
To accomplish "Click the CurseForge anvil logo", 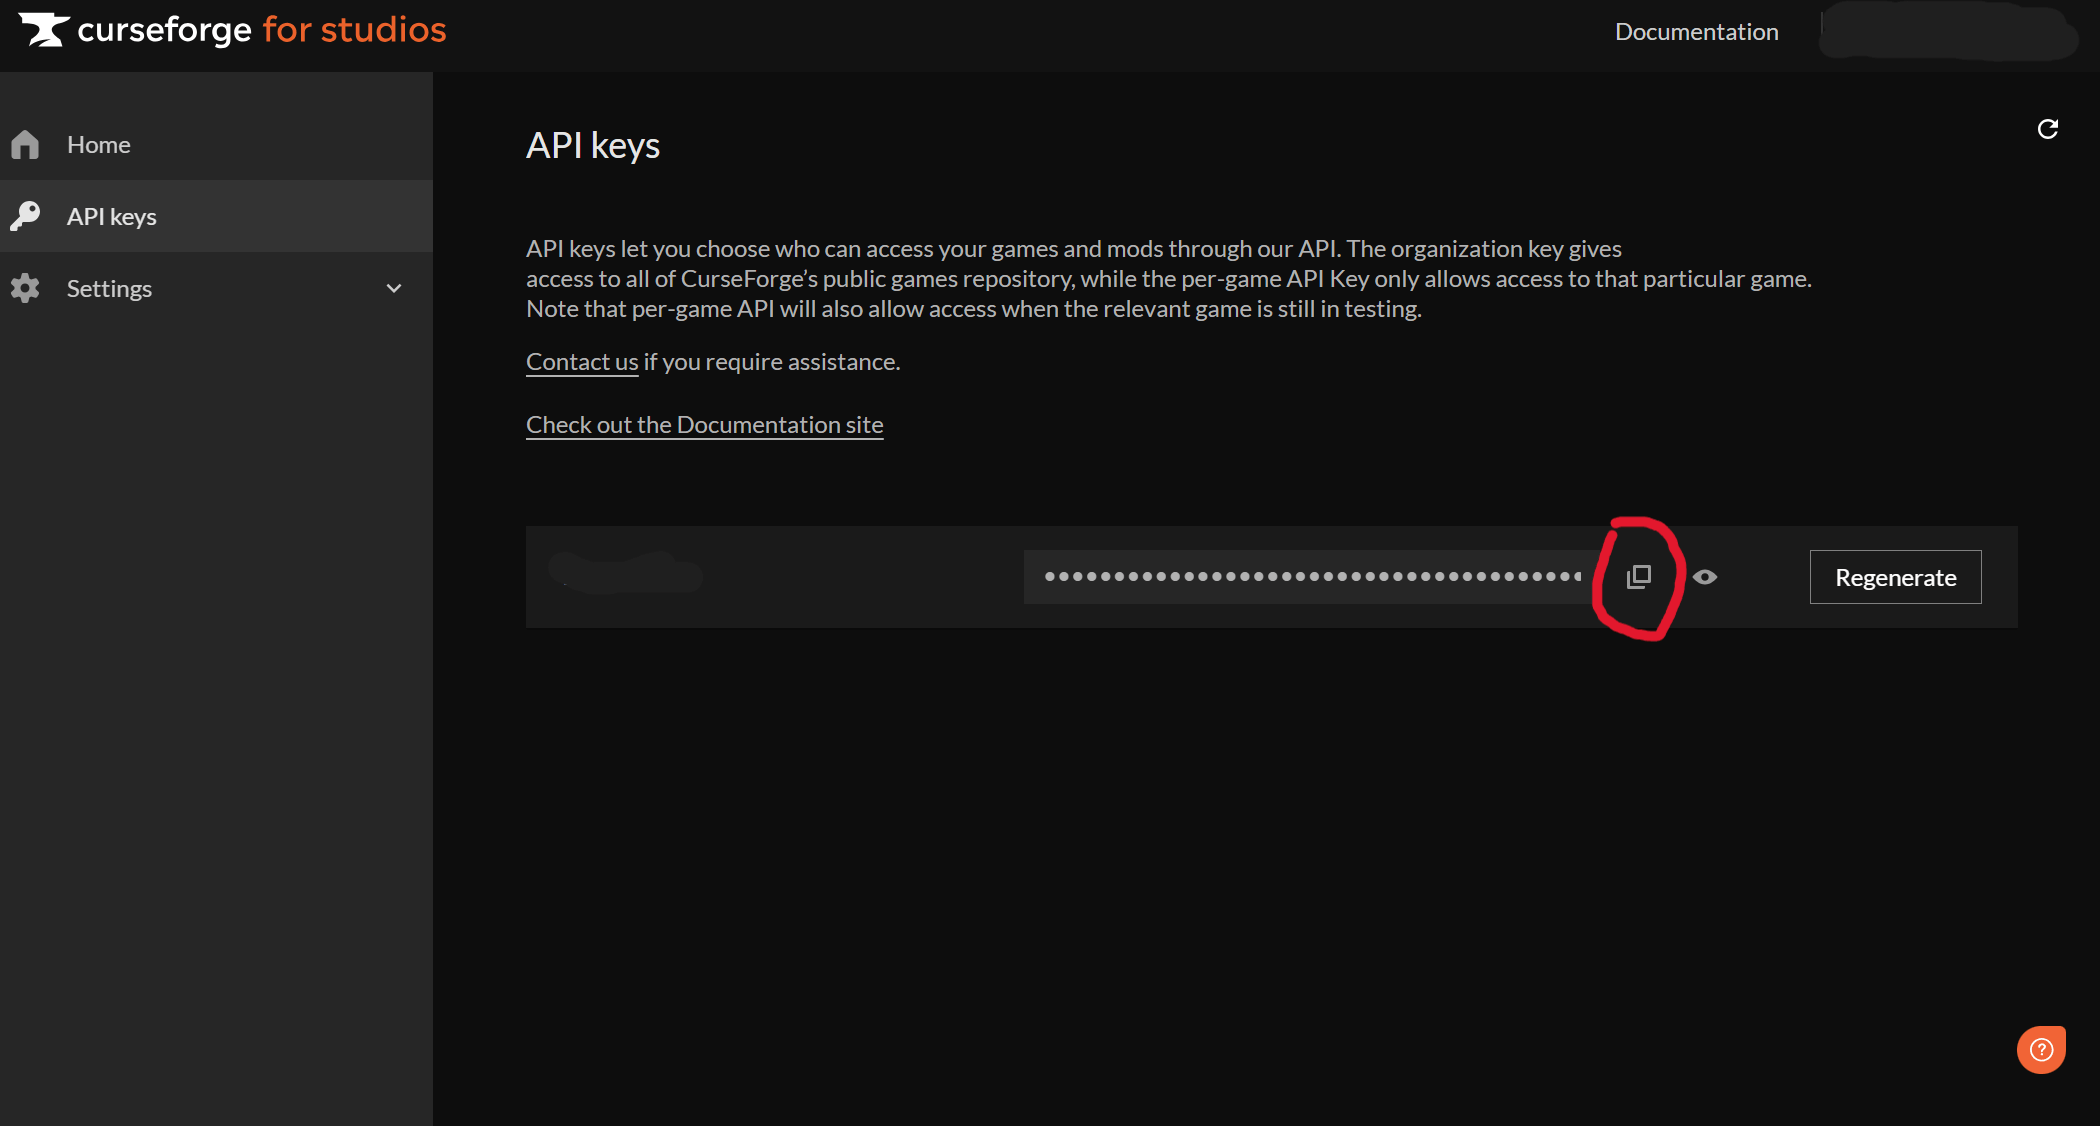I will 44,30.
